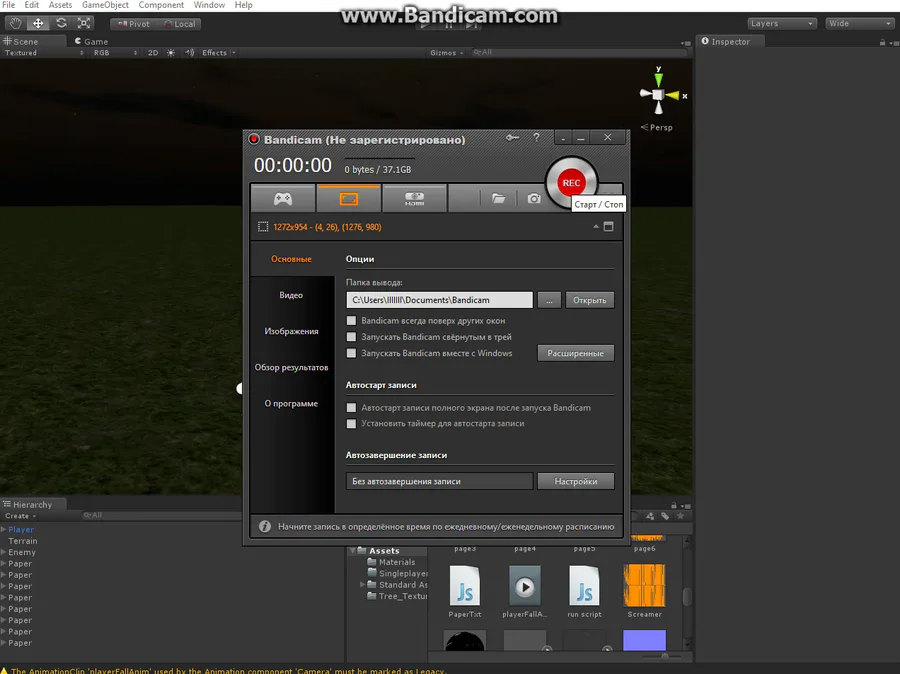Screen dimensions: 900x674
Task: Open the RGB render mode dropdown
Action: pyautogui.click(x=115, y=52)
